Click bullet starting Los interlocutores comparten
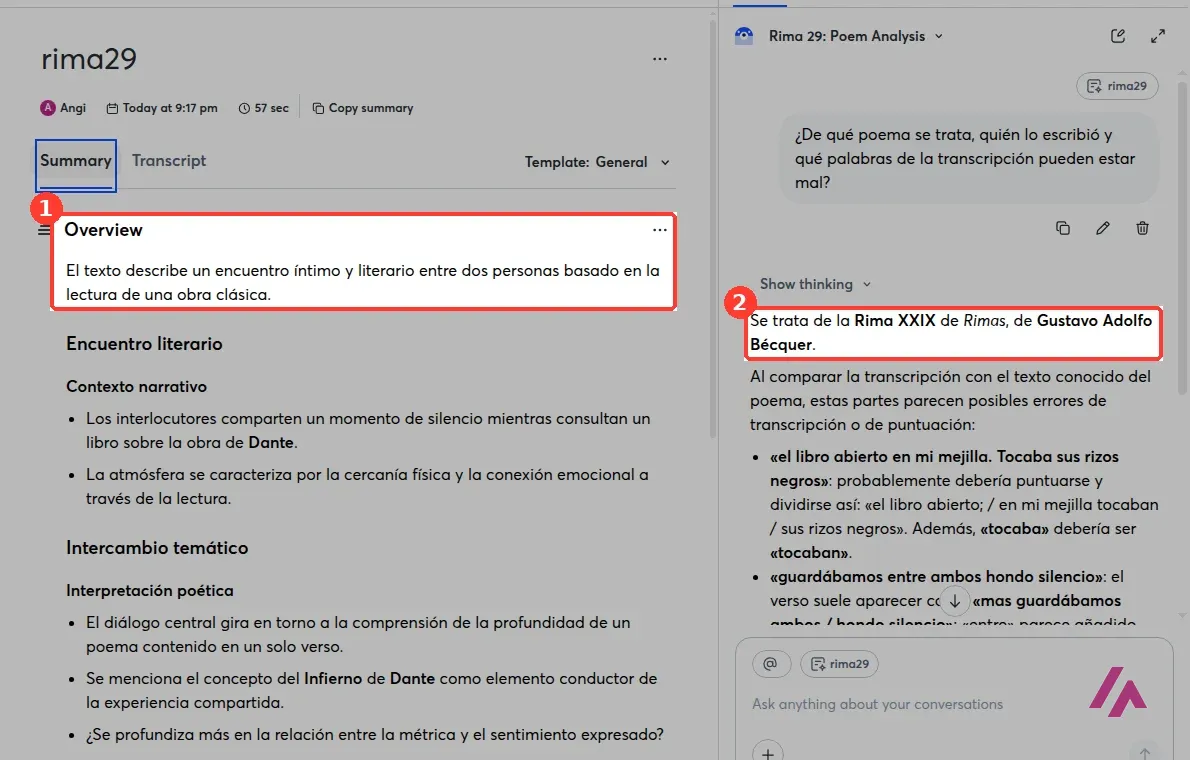This screenshot has height=760, width=1190. (x=368, y=430)
